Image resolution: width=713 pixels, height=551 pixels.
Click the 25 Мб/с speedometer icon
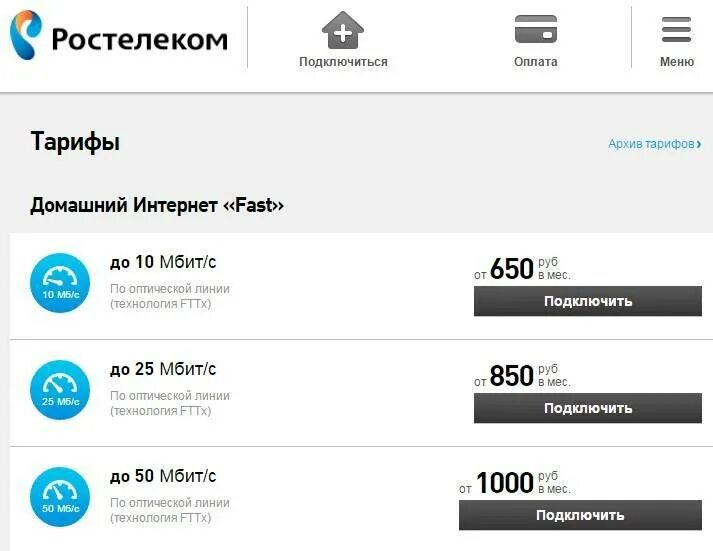click(60, 390)
